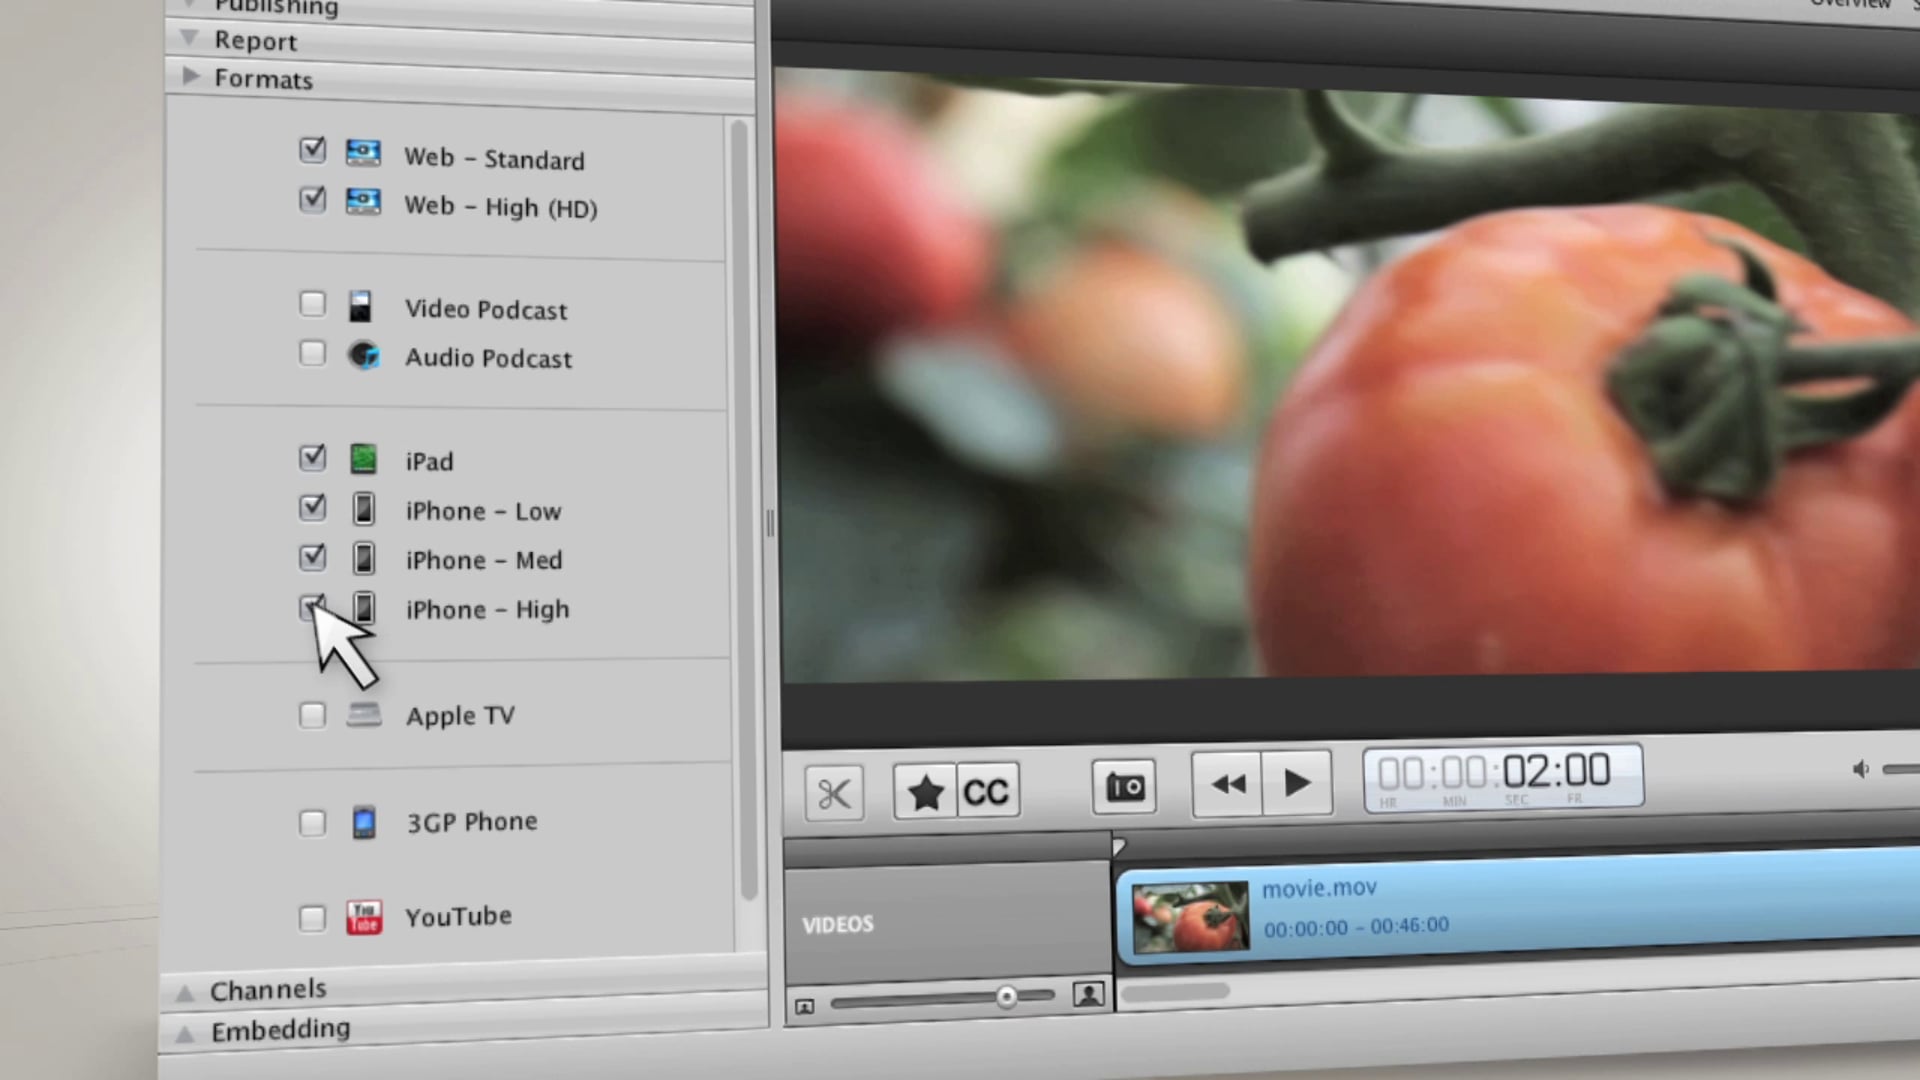Click the timeline playhead marker

[1119, 847]
